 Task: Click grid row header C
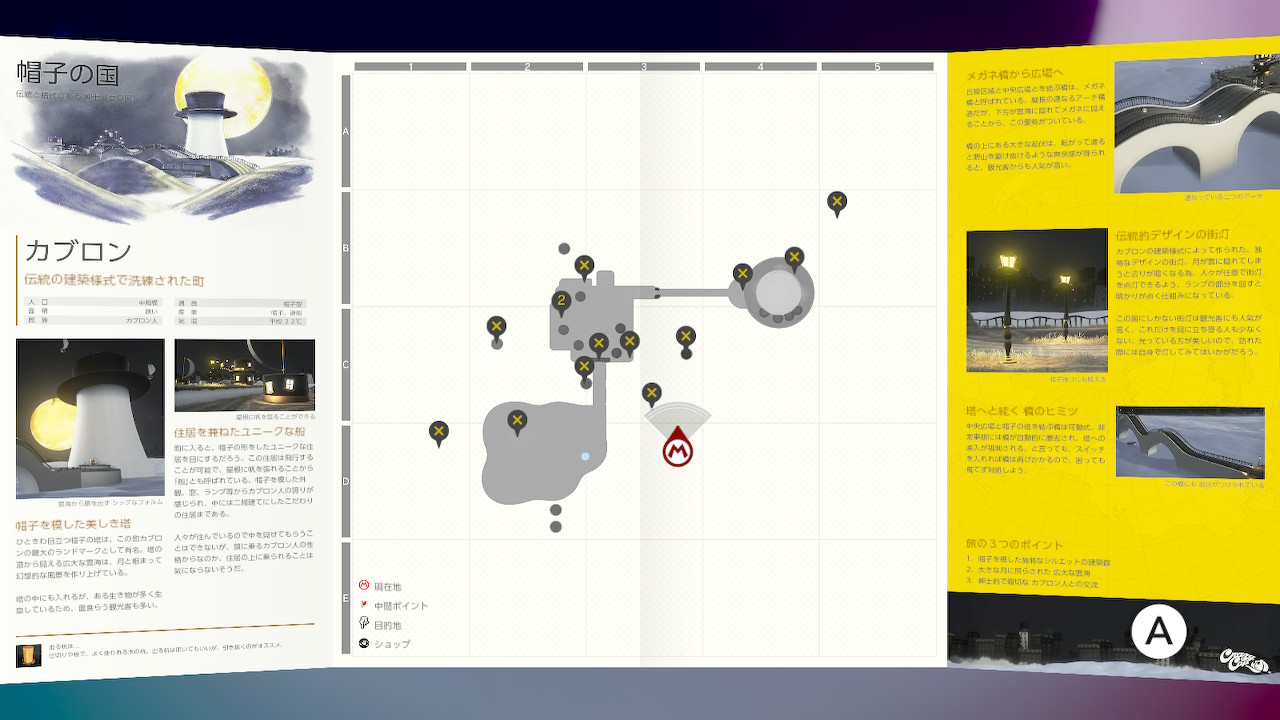(346, 365)
